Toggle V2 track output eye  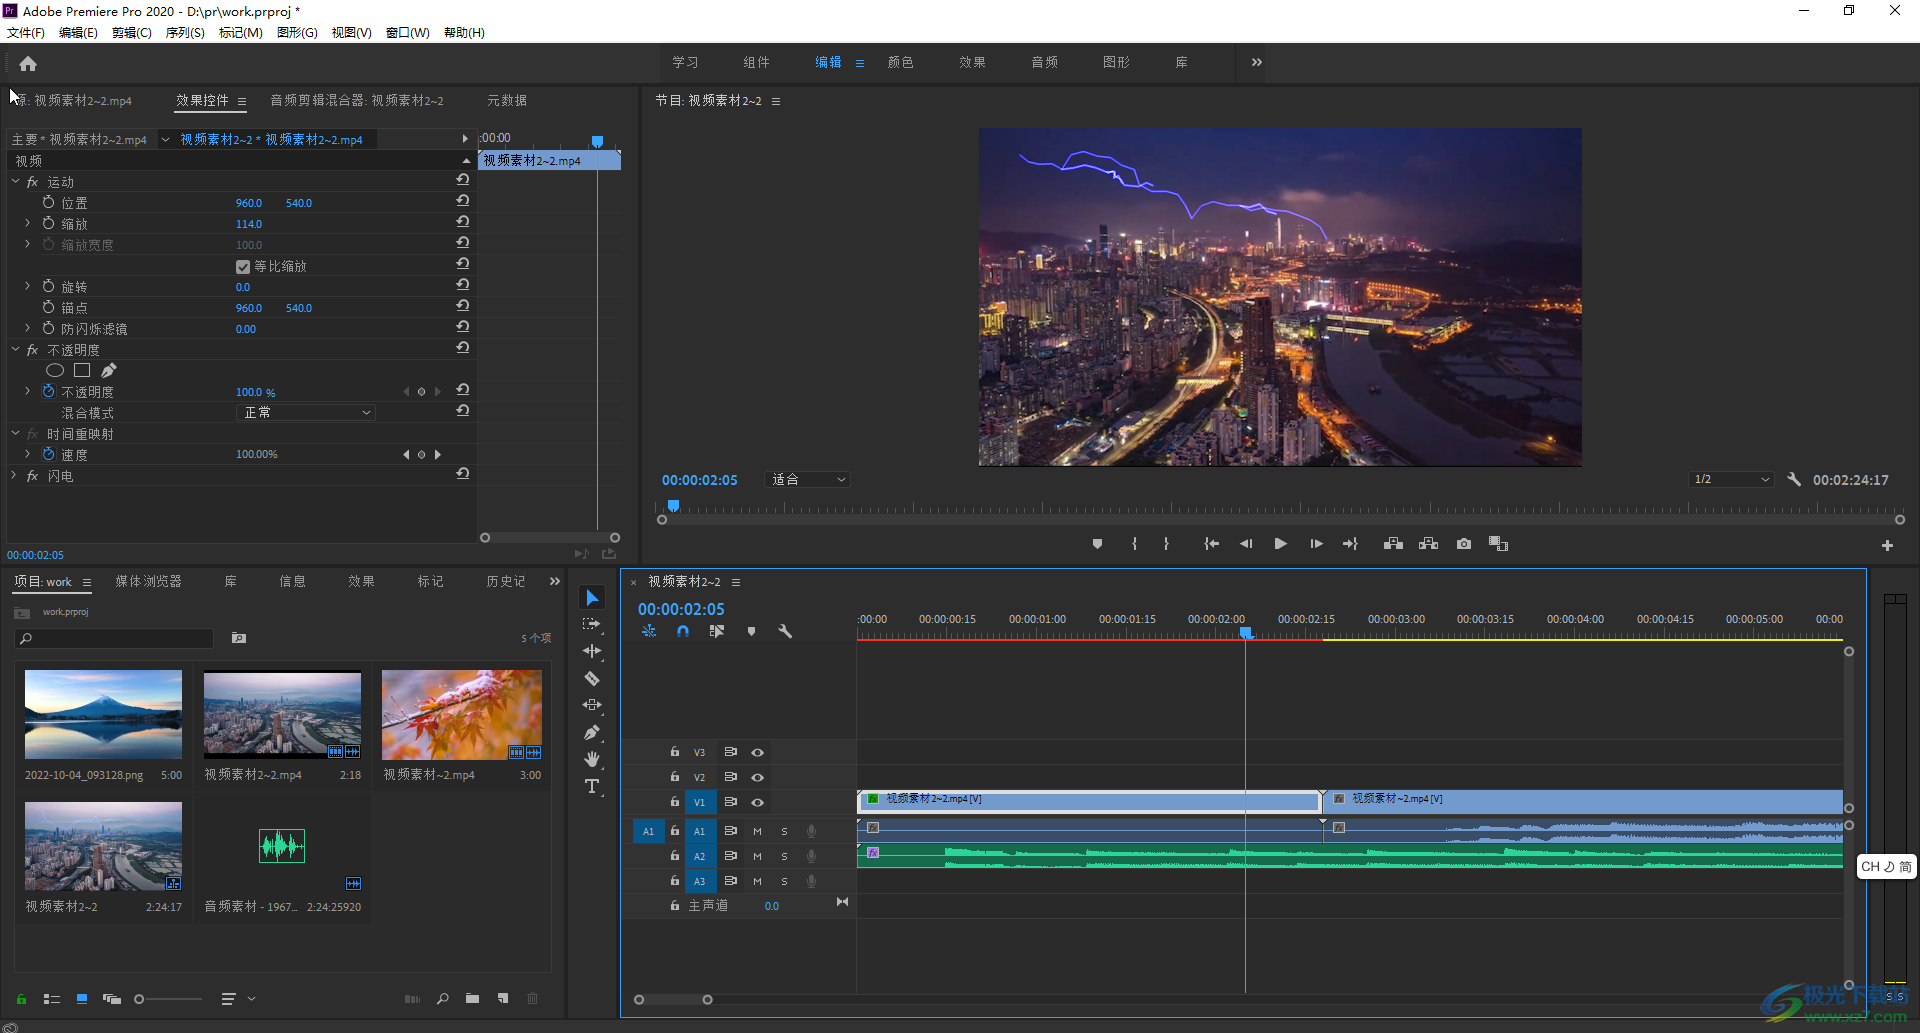click(758, 777)
